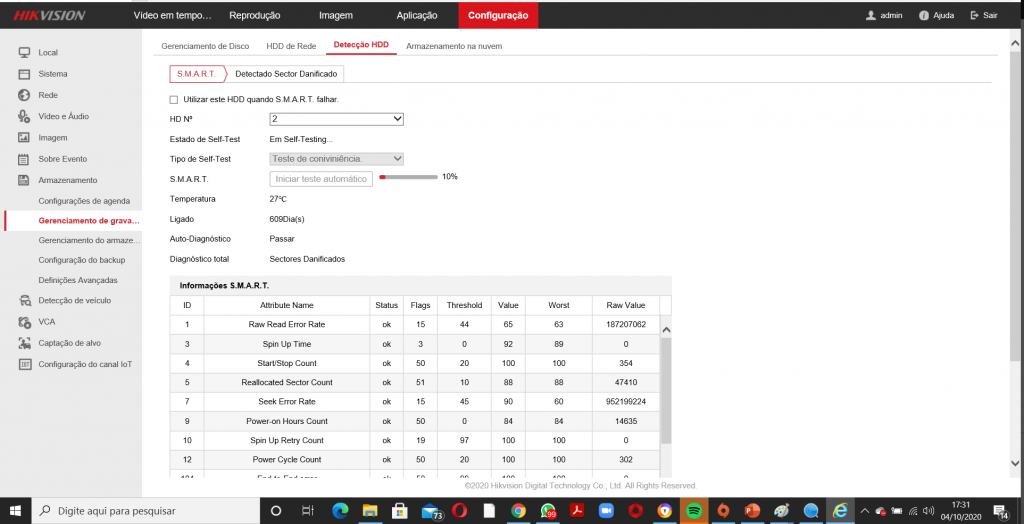Open the Imagem top menu tab
1024x524 pixels.
[x=336, y=16]
